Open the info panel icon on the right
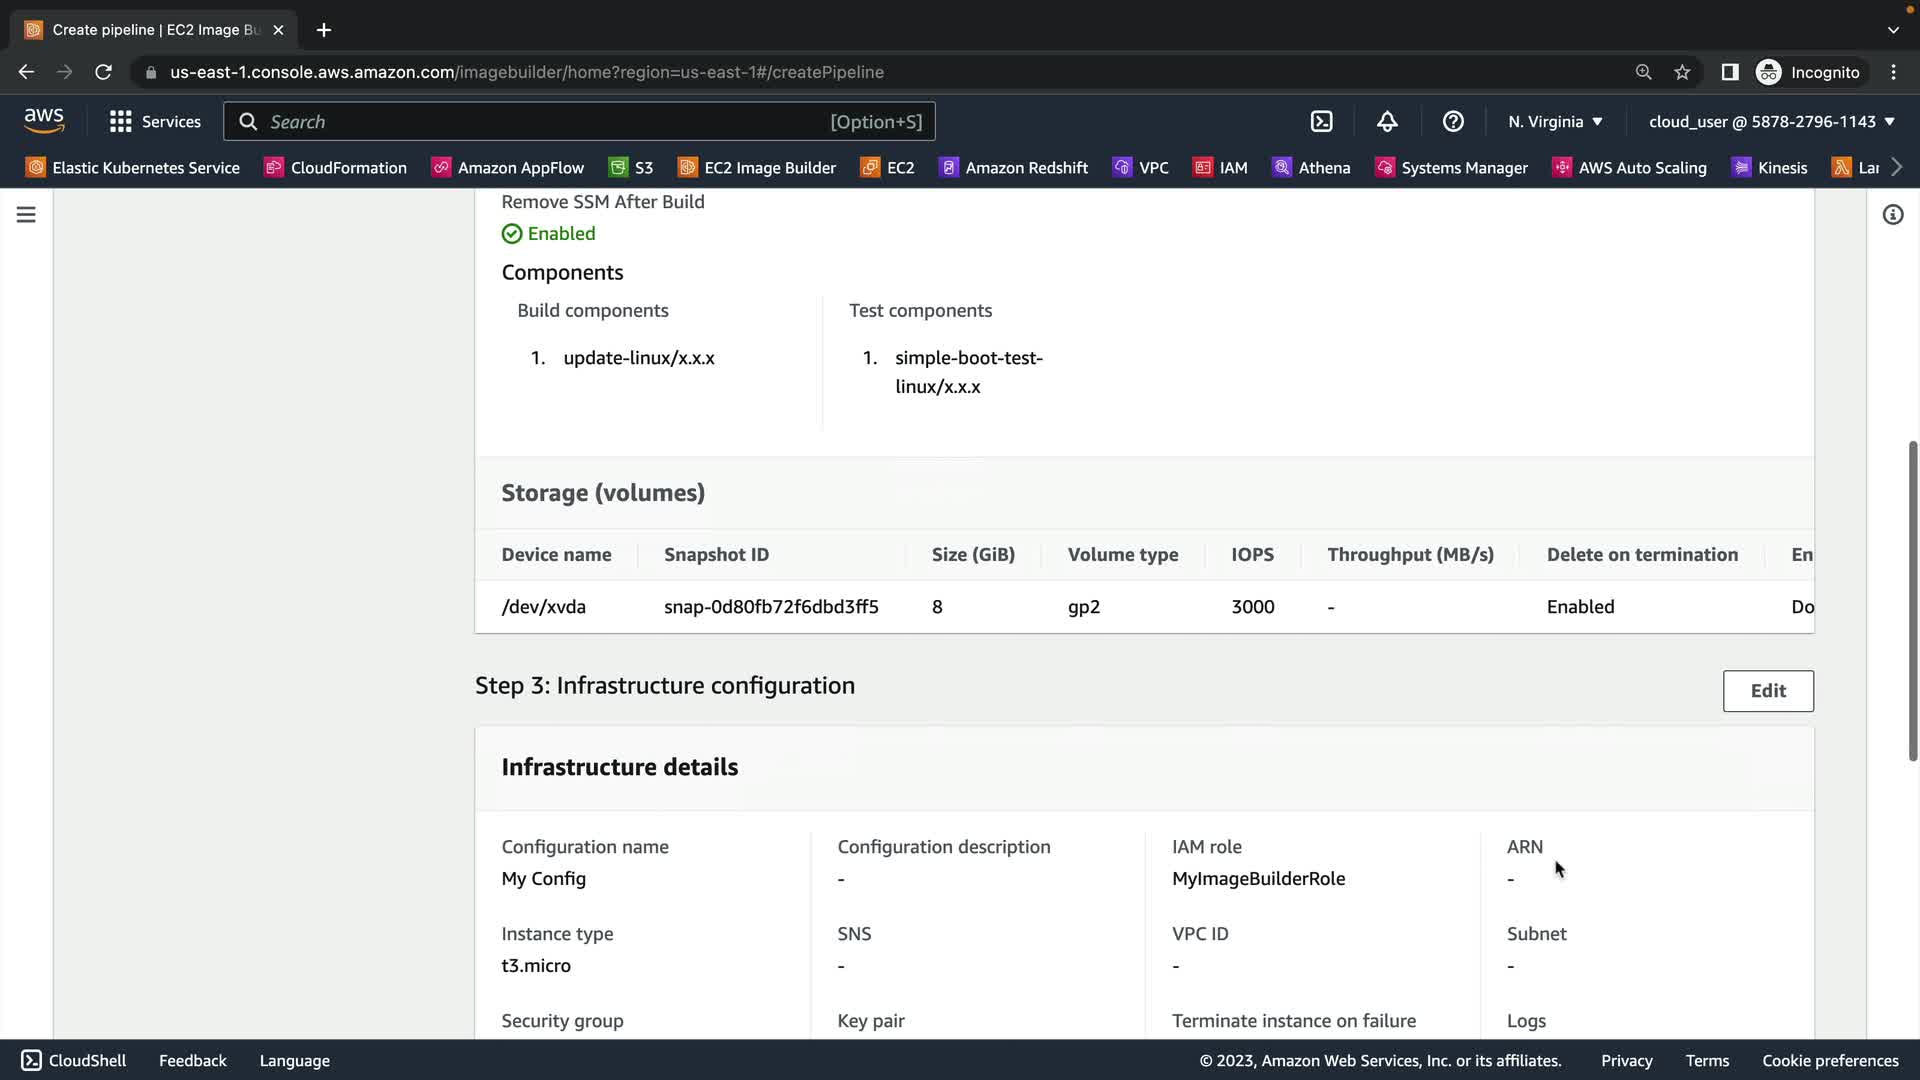 [1892, 215]
